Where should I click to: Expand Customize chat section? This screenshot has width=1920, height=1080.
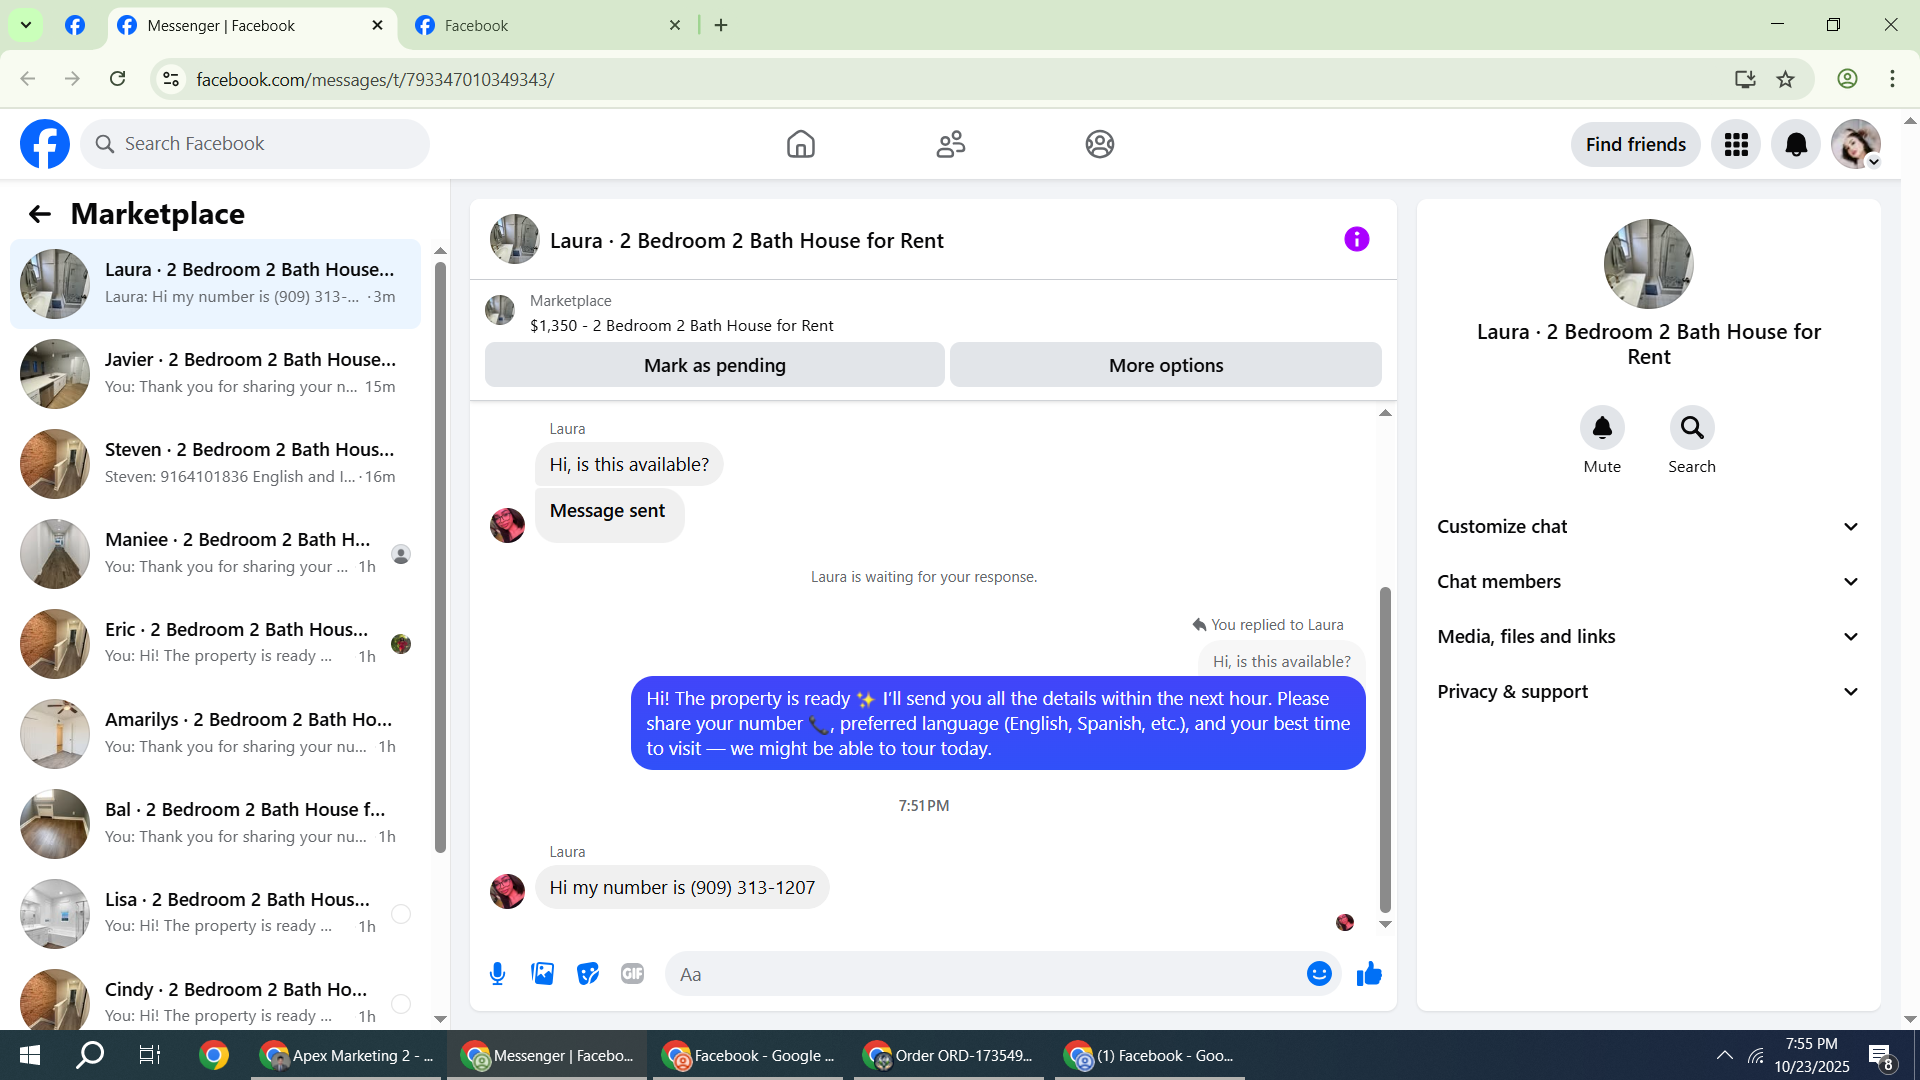point(1648,527)
